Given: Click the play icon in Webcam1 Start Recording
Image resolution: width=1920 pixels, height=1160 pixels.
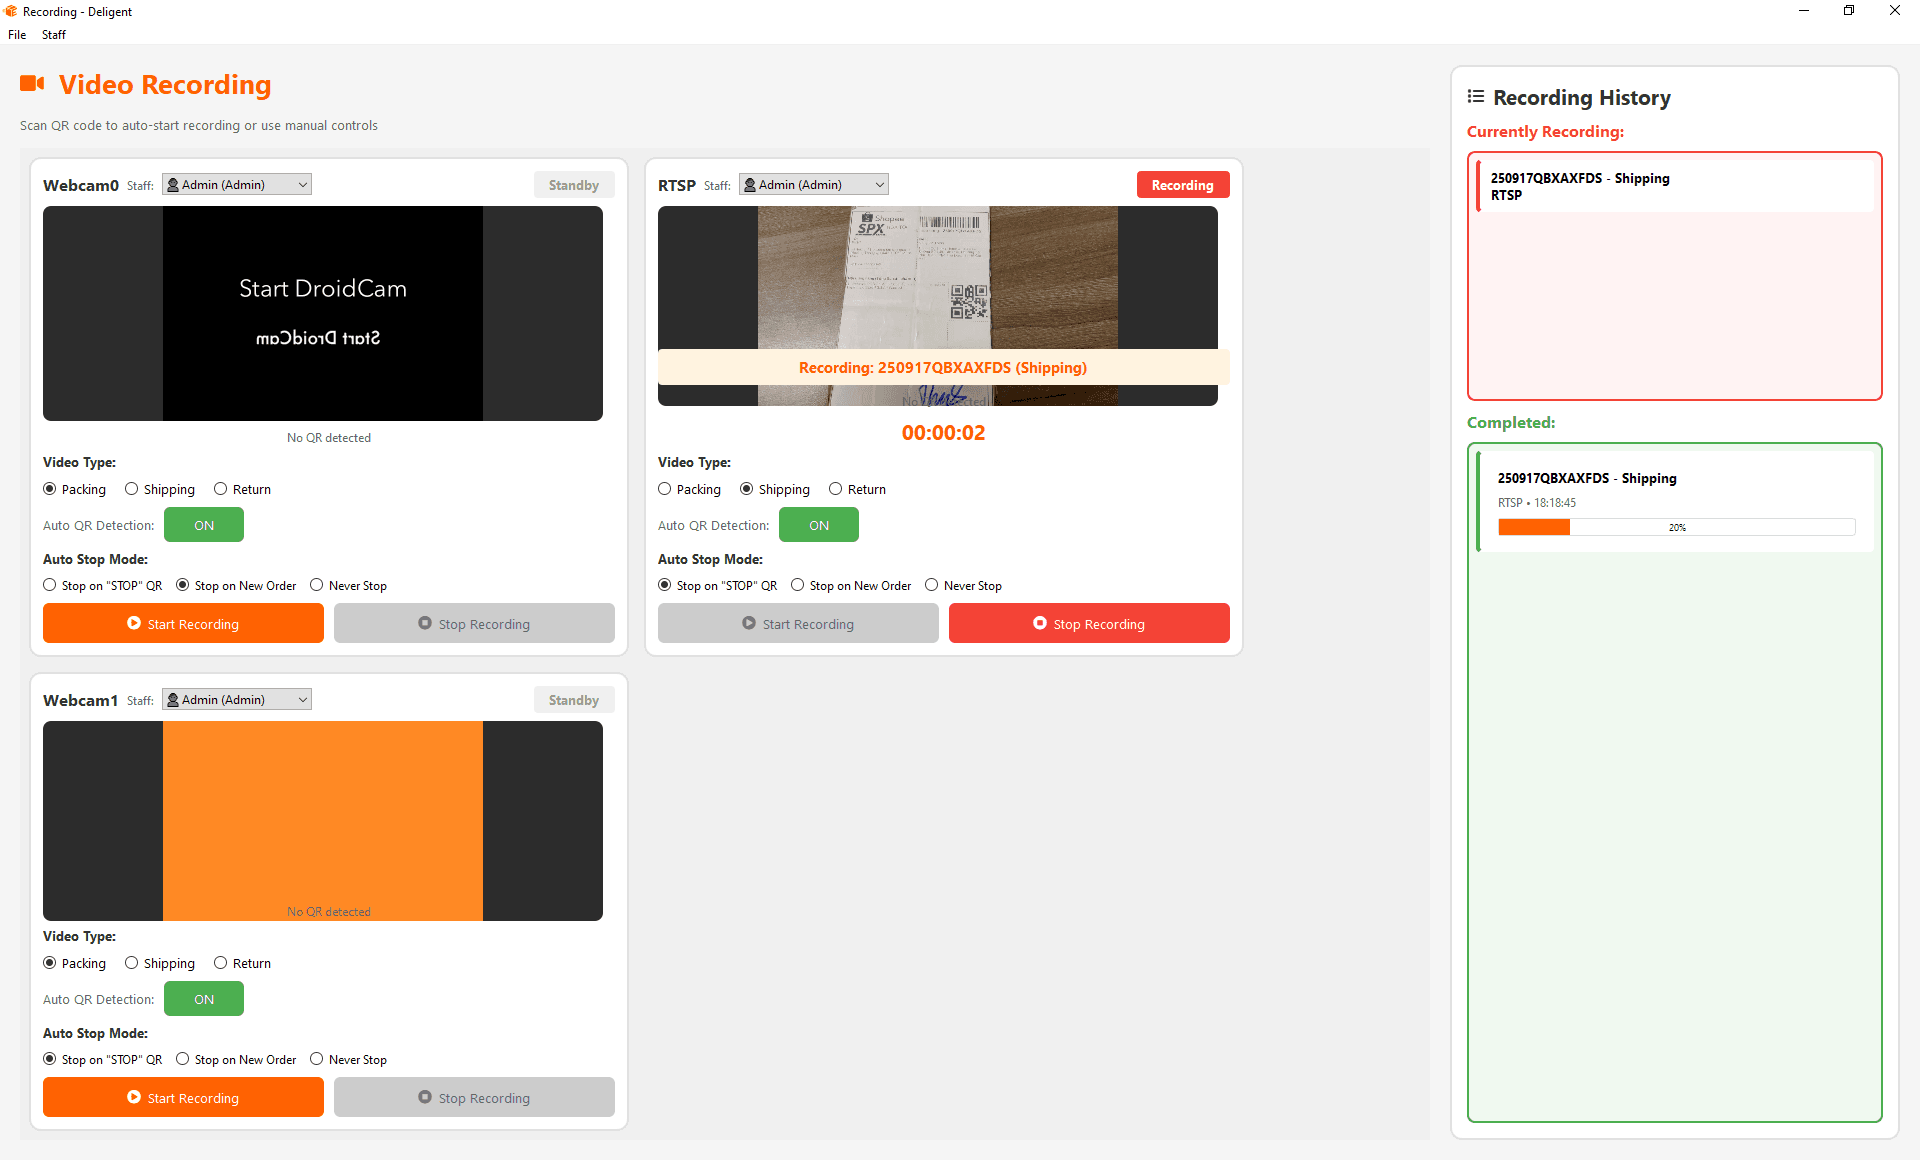Looking at the screenshot, I should pos(134,1097).
